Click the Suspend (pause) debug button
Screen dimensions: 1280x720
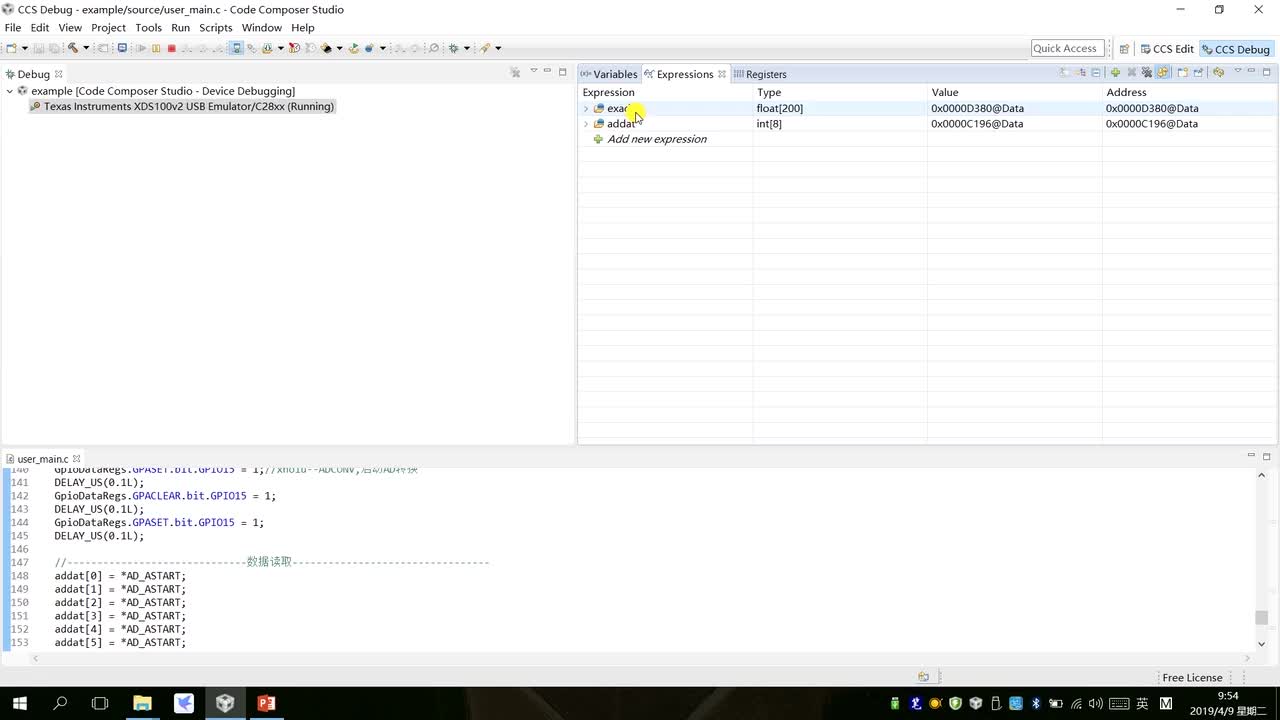[x=156, y=48]
